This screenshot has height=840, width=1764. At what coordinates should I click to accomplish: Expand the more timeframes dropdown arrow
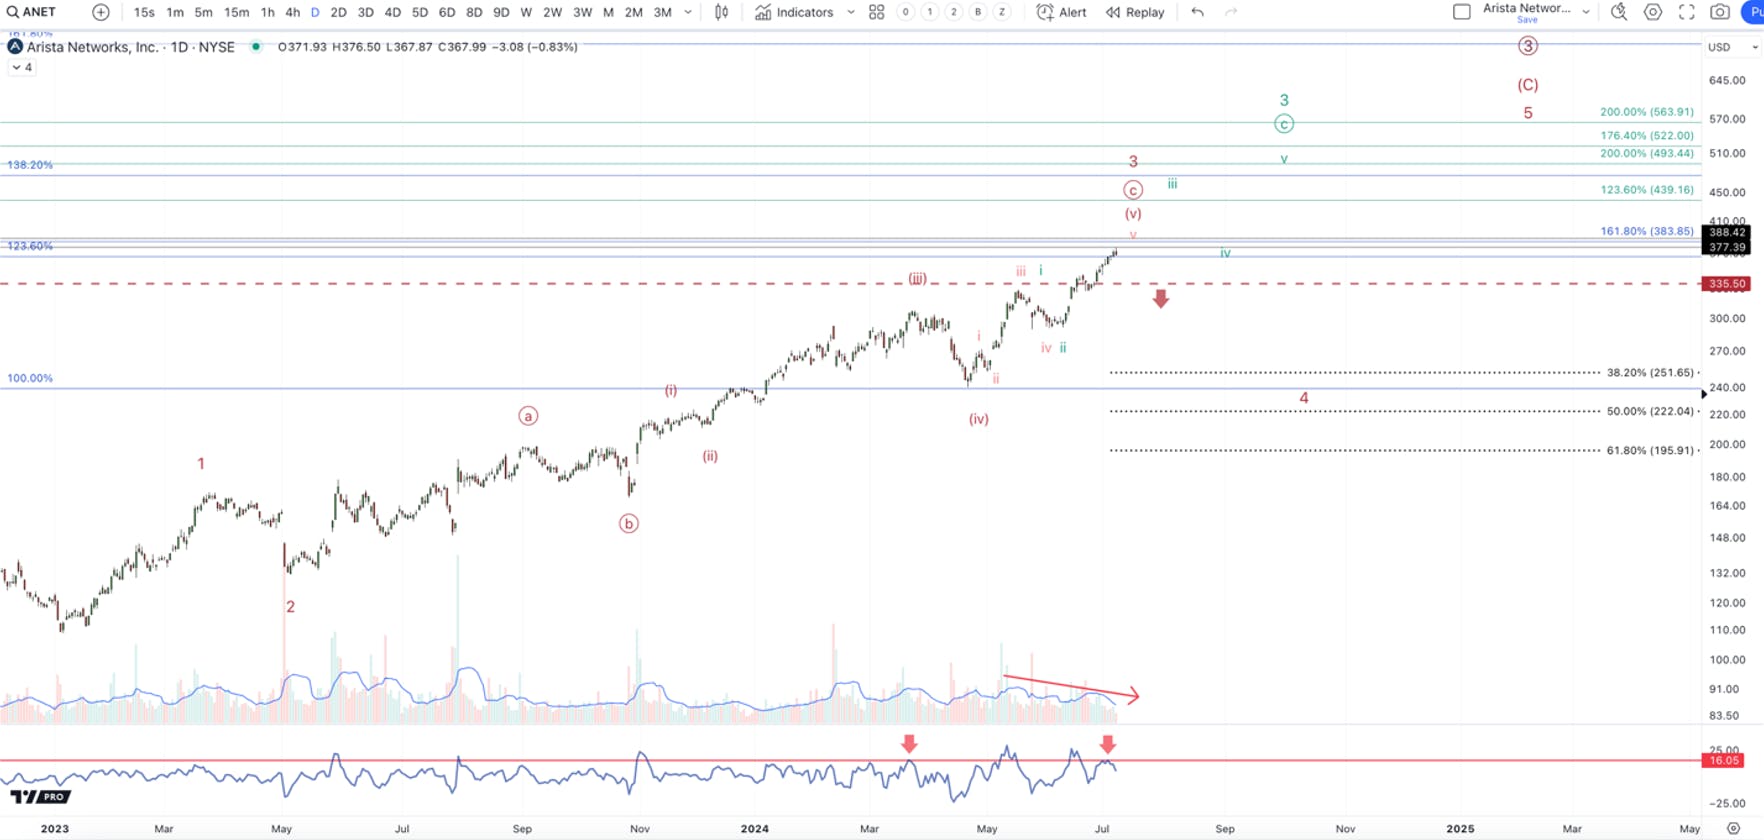tap(688, 12)
